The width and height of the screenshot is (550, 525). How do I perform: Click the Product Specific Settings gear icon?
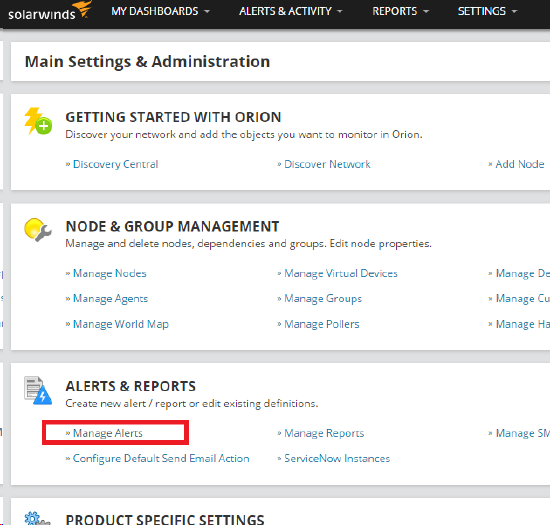pyautogui.click(x=38, y=518)
